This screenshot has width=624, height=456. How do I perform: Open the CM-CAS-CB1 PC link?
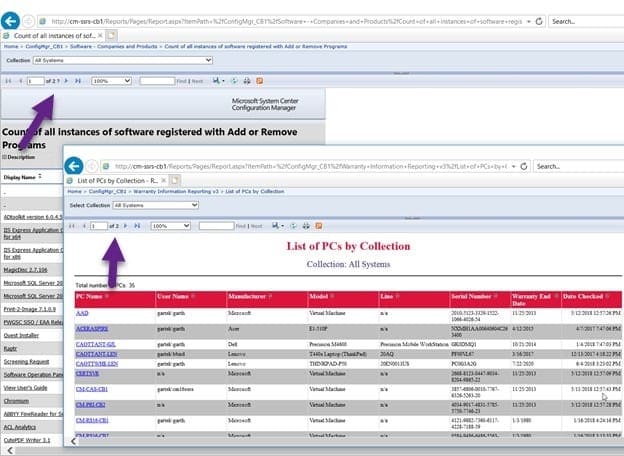click(92, 389)
